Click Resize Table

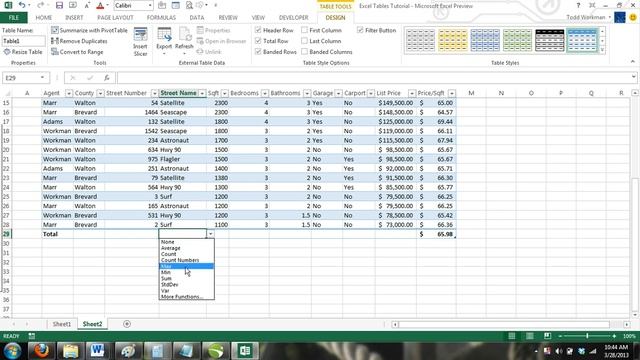tap(23, 52)
